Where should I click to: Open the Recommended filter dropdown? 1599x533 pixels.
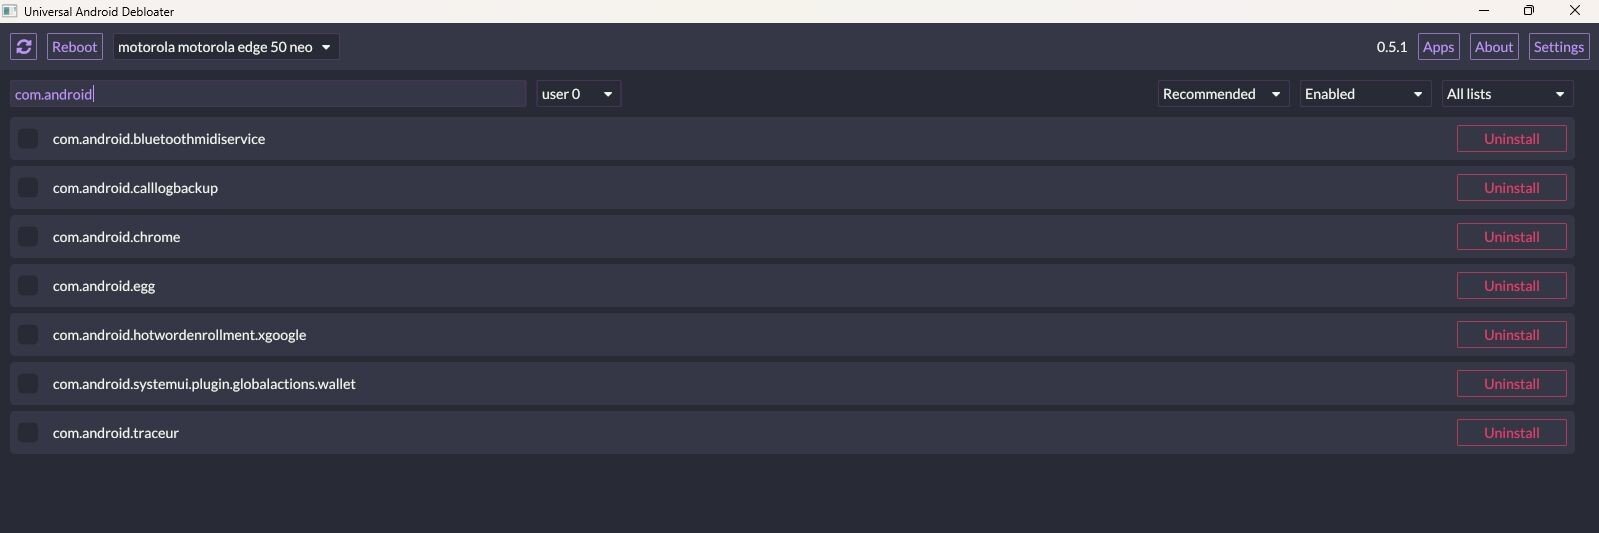tap(1222, 94)
